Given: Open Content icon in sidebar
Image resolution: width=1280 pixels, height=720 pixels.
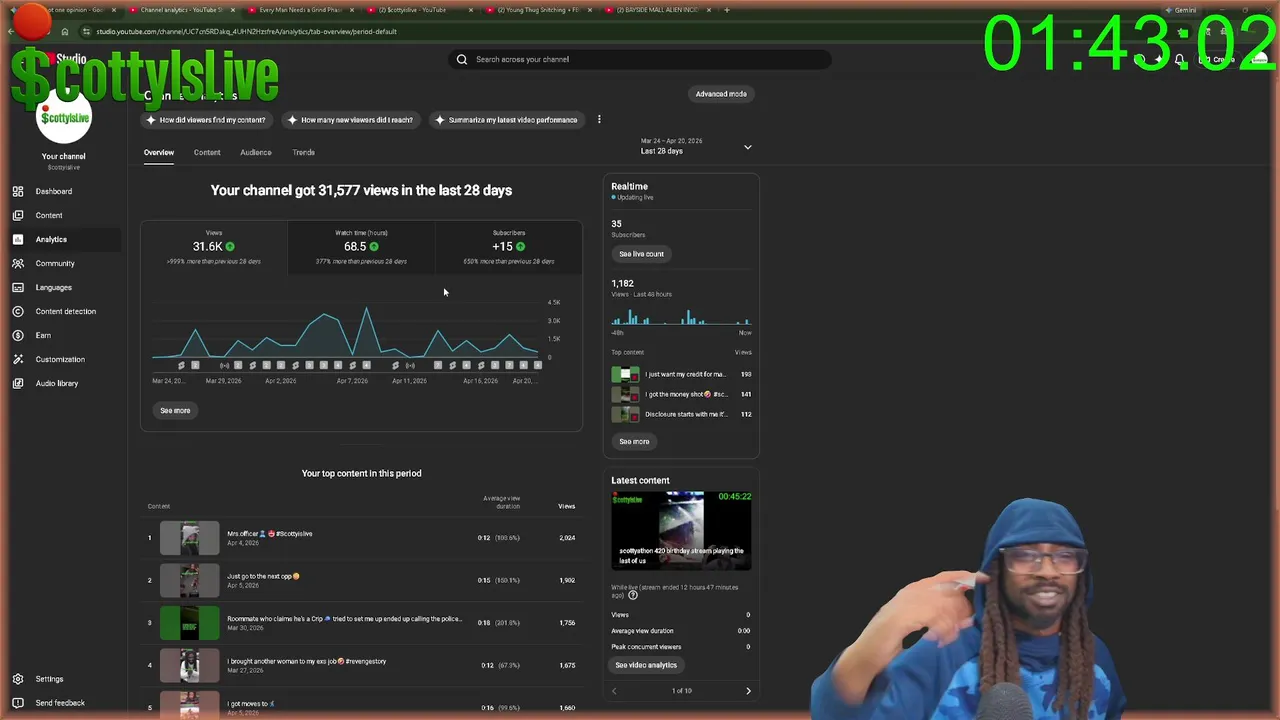Looking at the screenshot, I should point(18,215).
